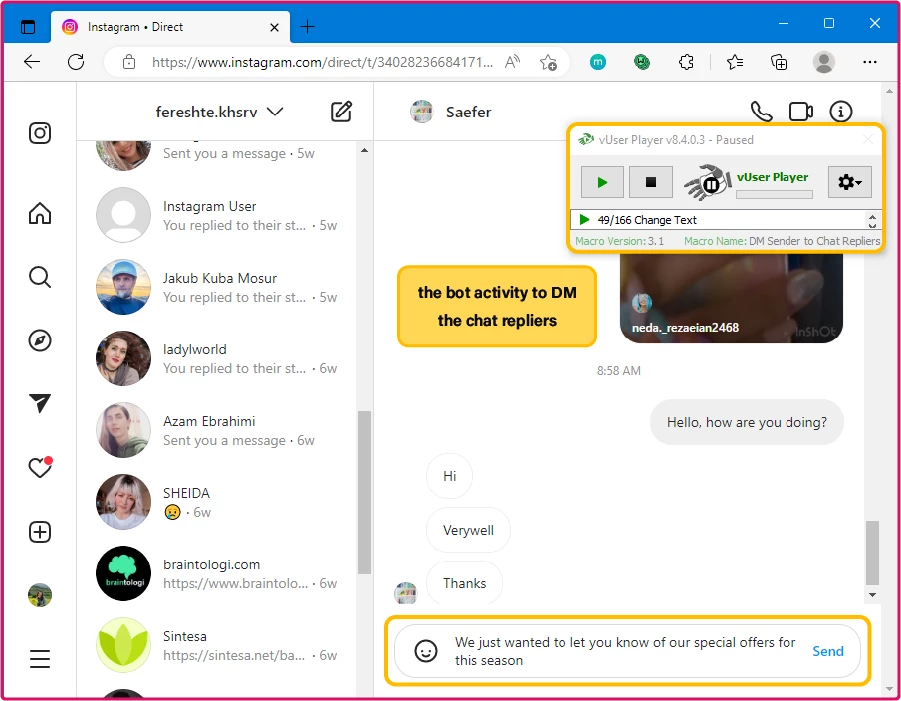901x701 pixels.
Task: Close the Instagram Direct tab
Action: click(x=275, y=27)
